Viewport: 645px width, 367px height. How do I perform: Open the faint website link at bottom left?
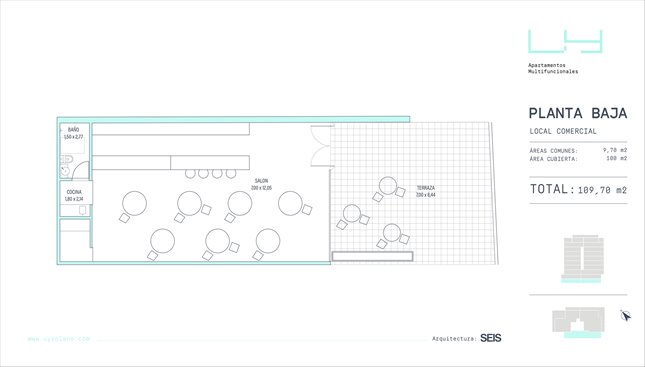tap(58, 339)
